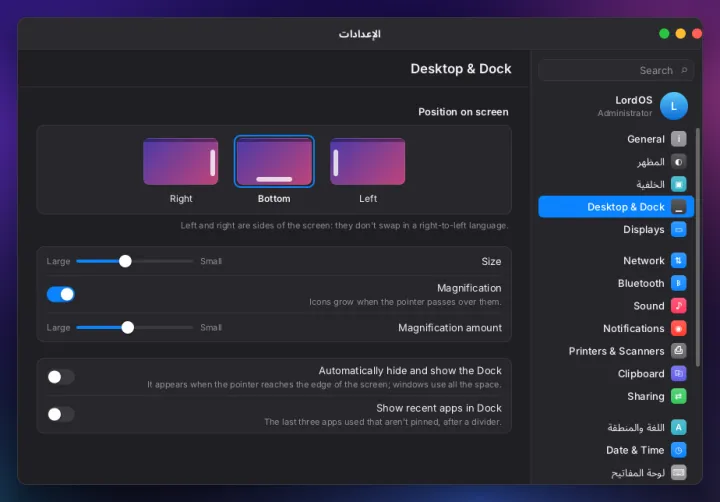Click the الخلفية wallpaper icon
This screenshot has height=502, width=720.
(678, 184)
